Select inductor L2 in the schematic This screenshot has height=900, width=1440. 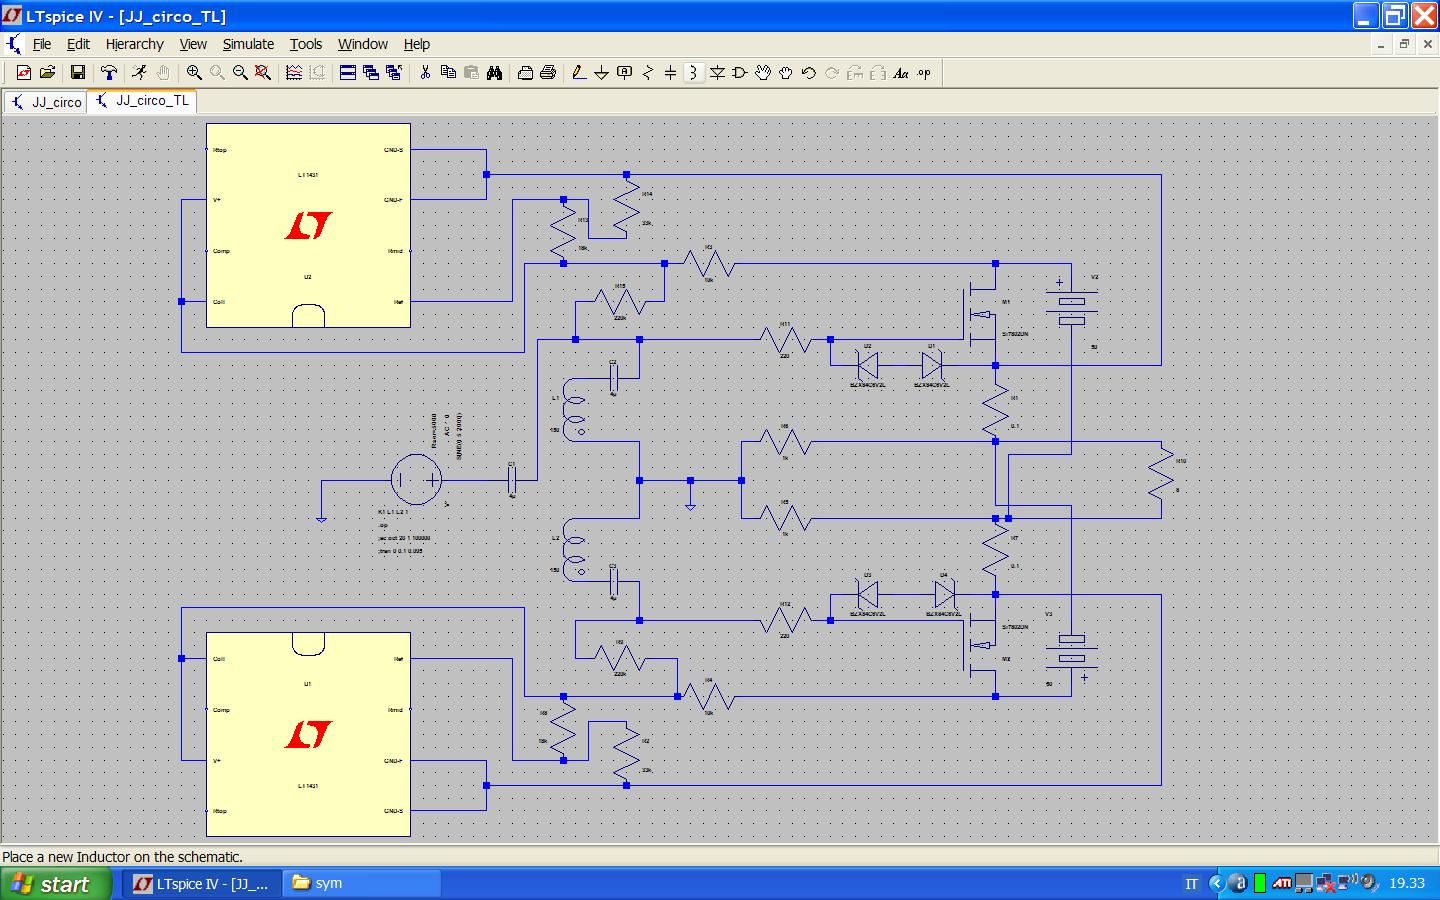(574, 550)
